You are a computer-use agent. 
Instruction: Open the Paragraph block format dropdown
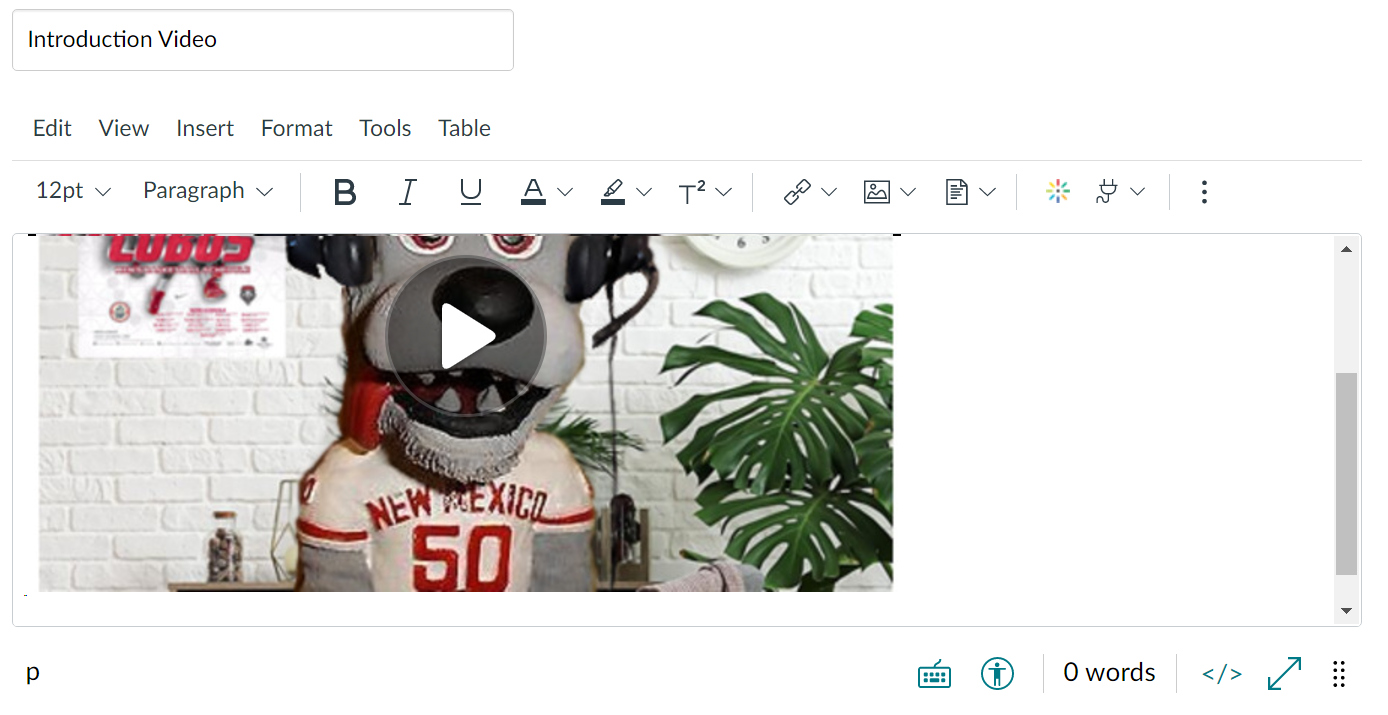[208, 191]
